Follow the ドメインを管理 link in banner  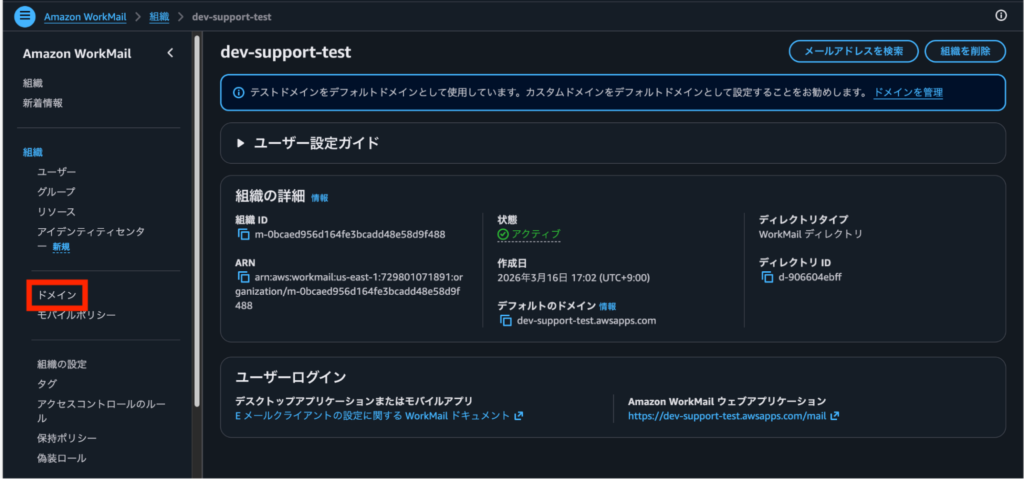907,92
